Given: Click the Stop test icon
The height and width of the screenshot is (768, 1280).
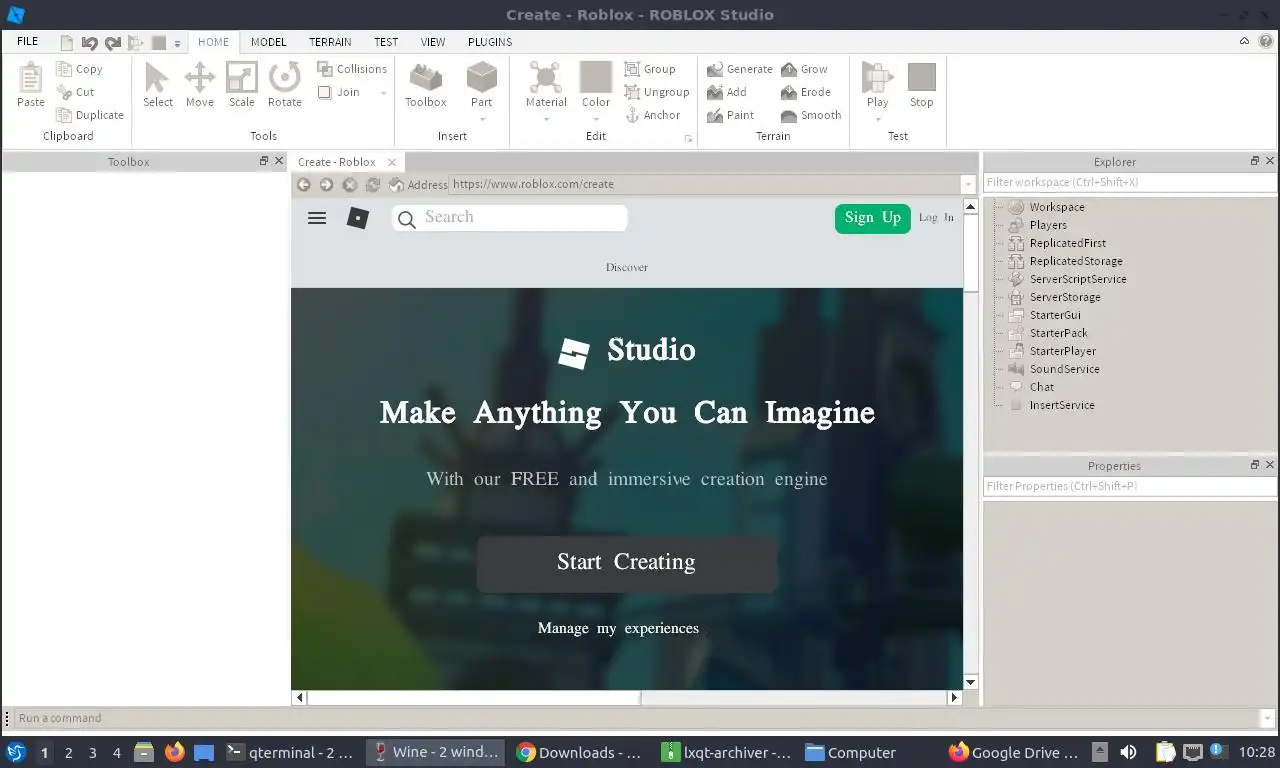Looking at the screenshot, I should [921, 77].
